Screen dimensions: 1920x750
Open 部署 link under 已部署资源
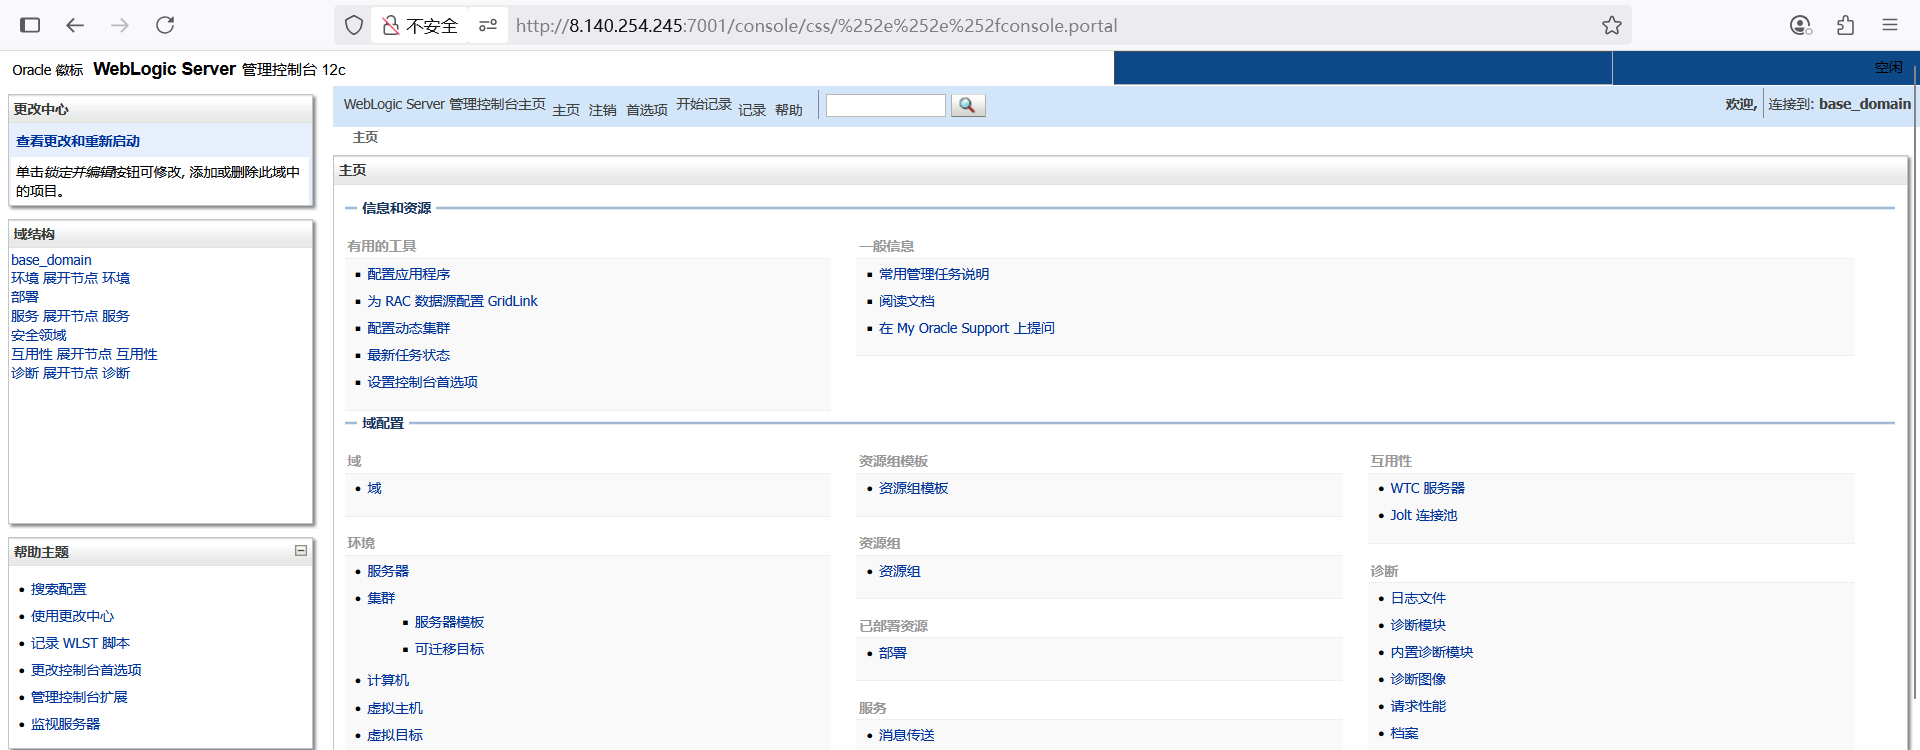tap(893, 653)
